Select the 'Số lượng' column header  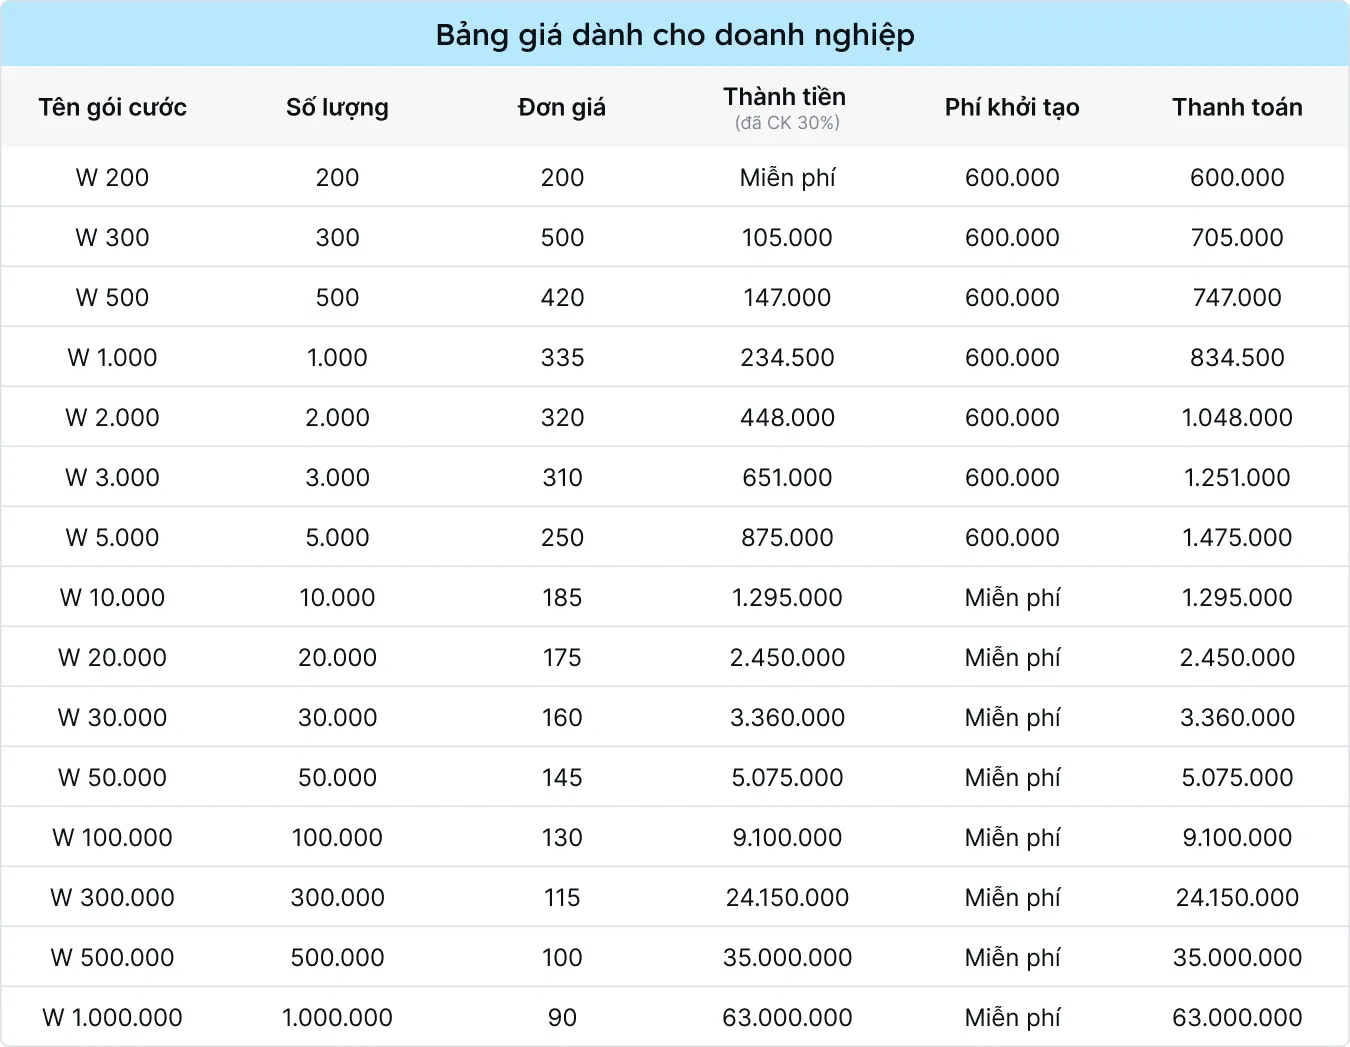click(x=337, y=107)
